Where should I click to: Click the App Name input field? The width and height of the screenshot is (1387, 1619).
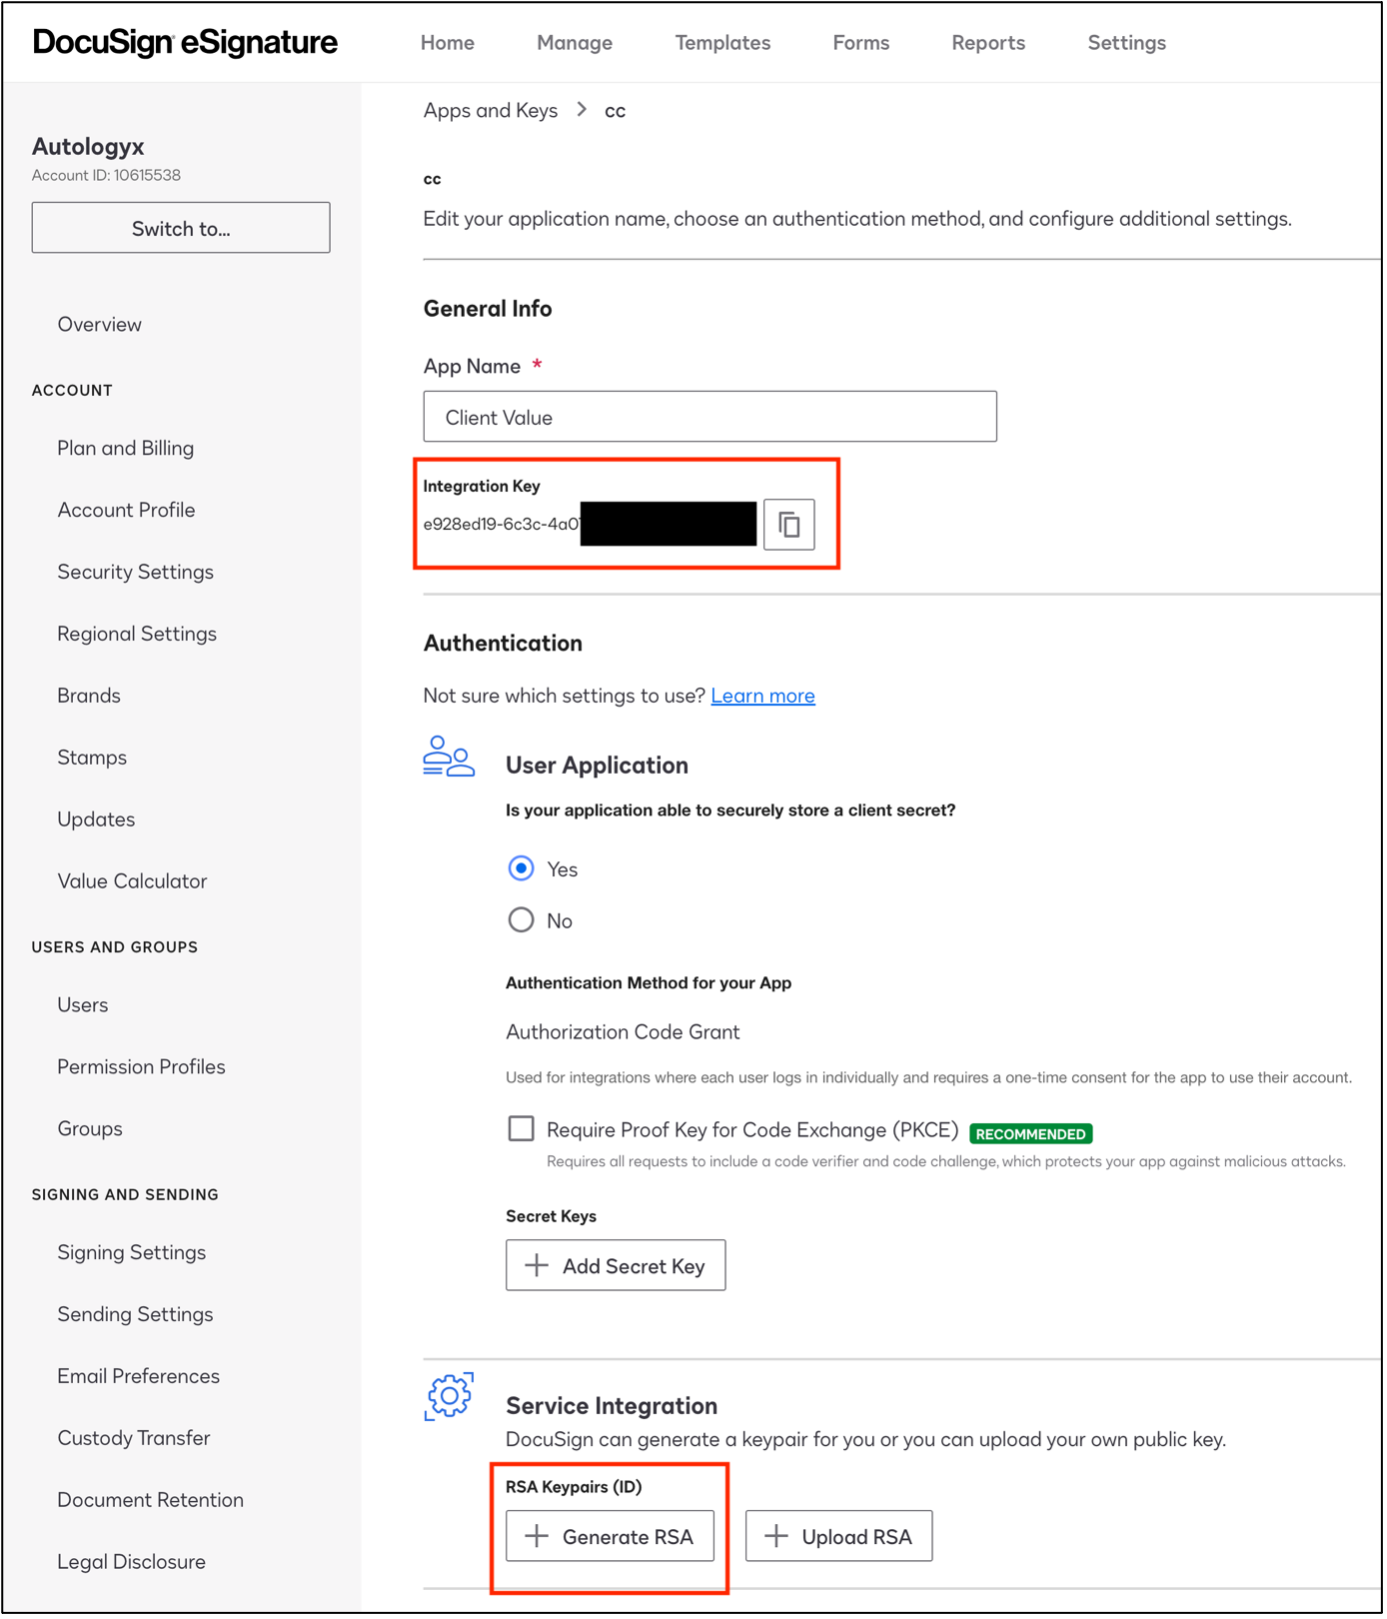[x=711, y=418]
